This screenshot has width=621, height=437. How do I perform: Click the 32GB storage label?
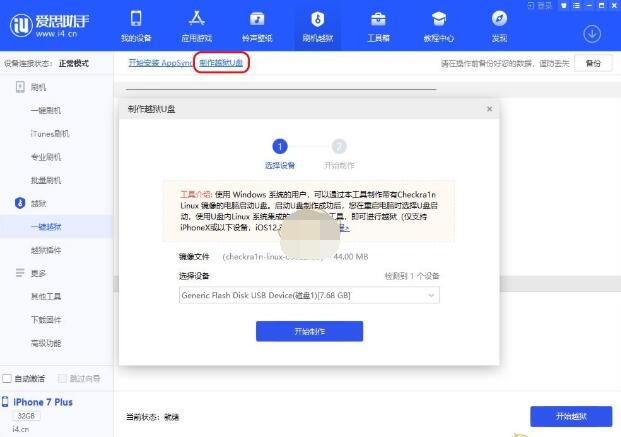coord(26,416)
